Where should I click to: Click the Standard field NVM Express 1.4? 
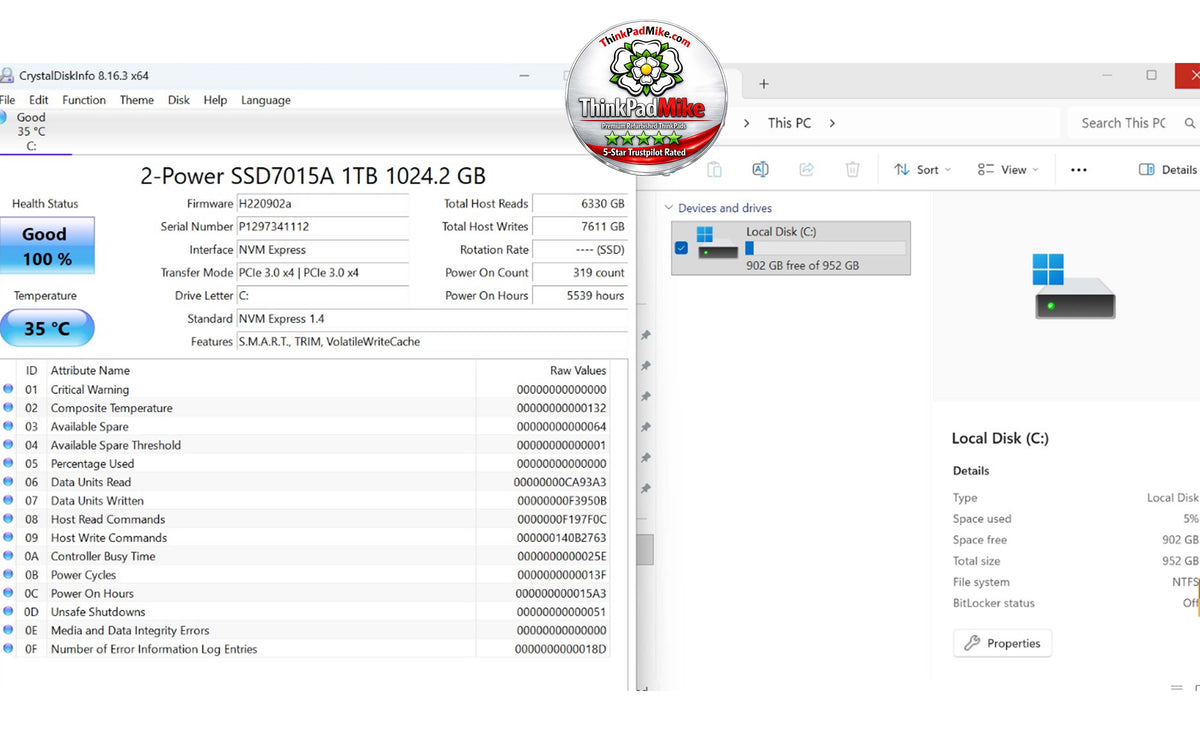(432, 319)
